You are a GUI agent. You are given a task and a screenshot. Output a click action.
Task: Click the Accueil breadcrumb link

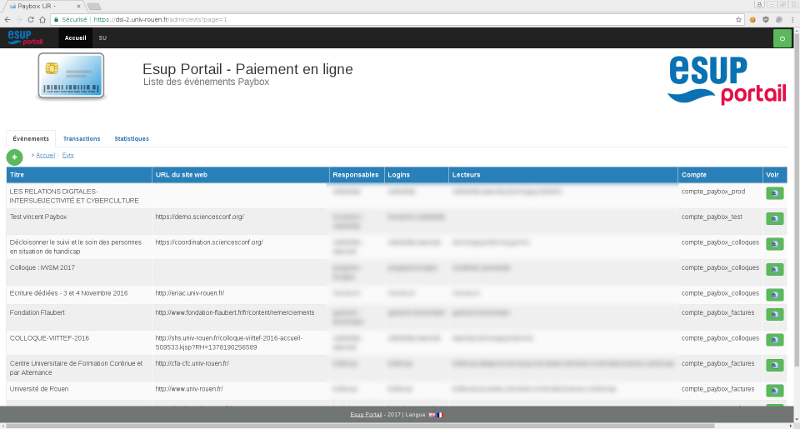pyautogui.click(x=45, y=155)
